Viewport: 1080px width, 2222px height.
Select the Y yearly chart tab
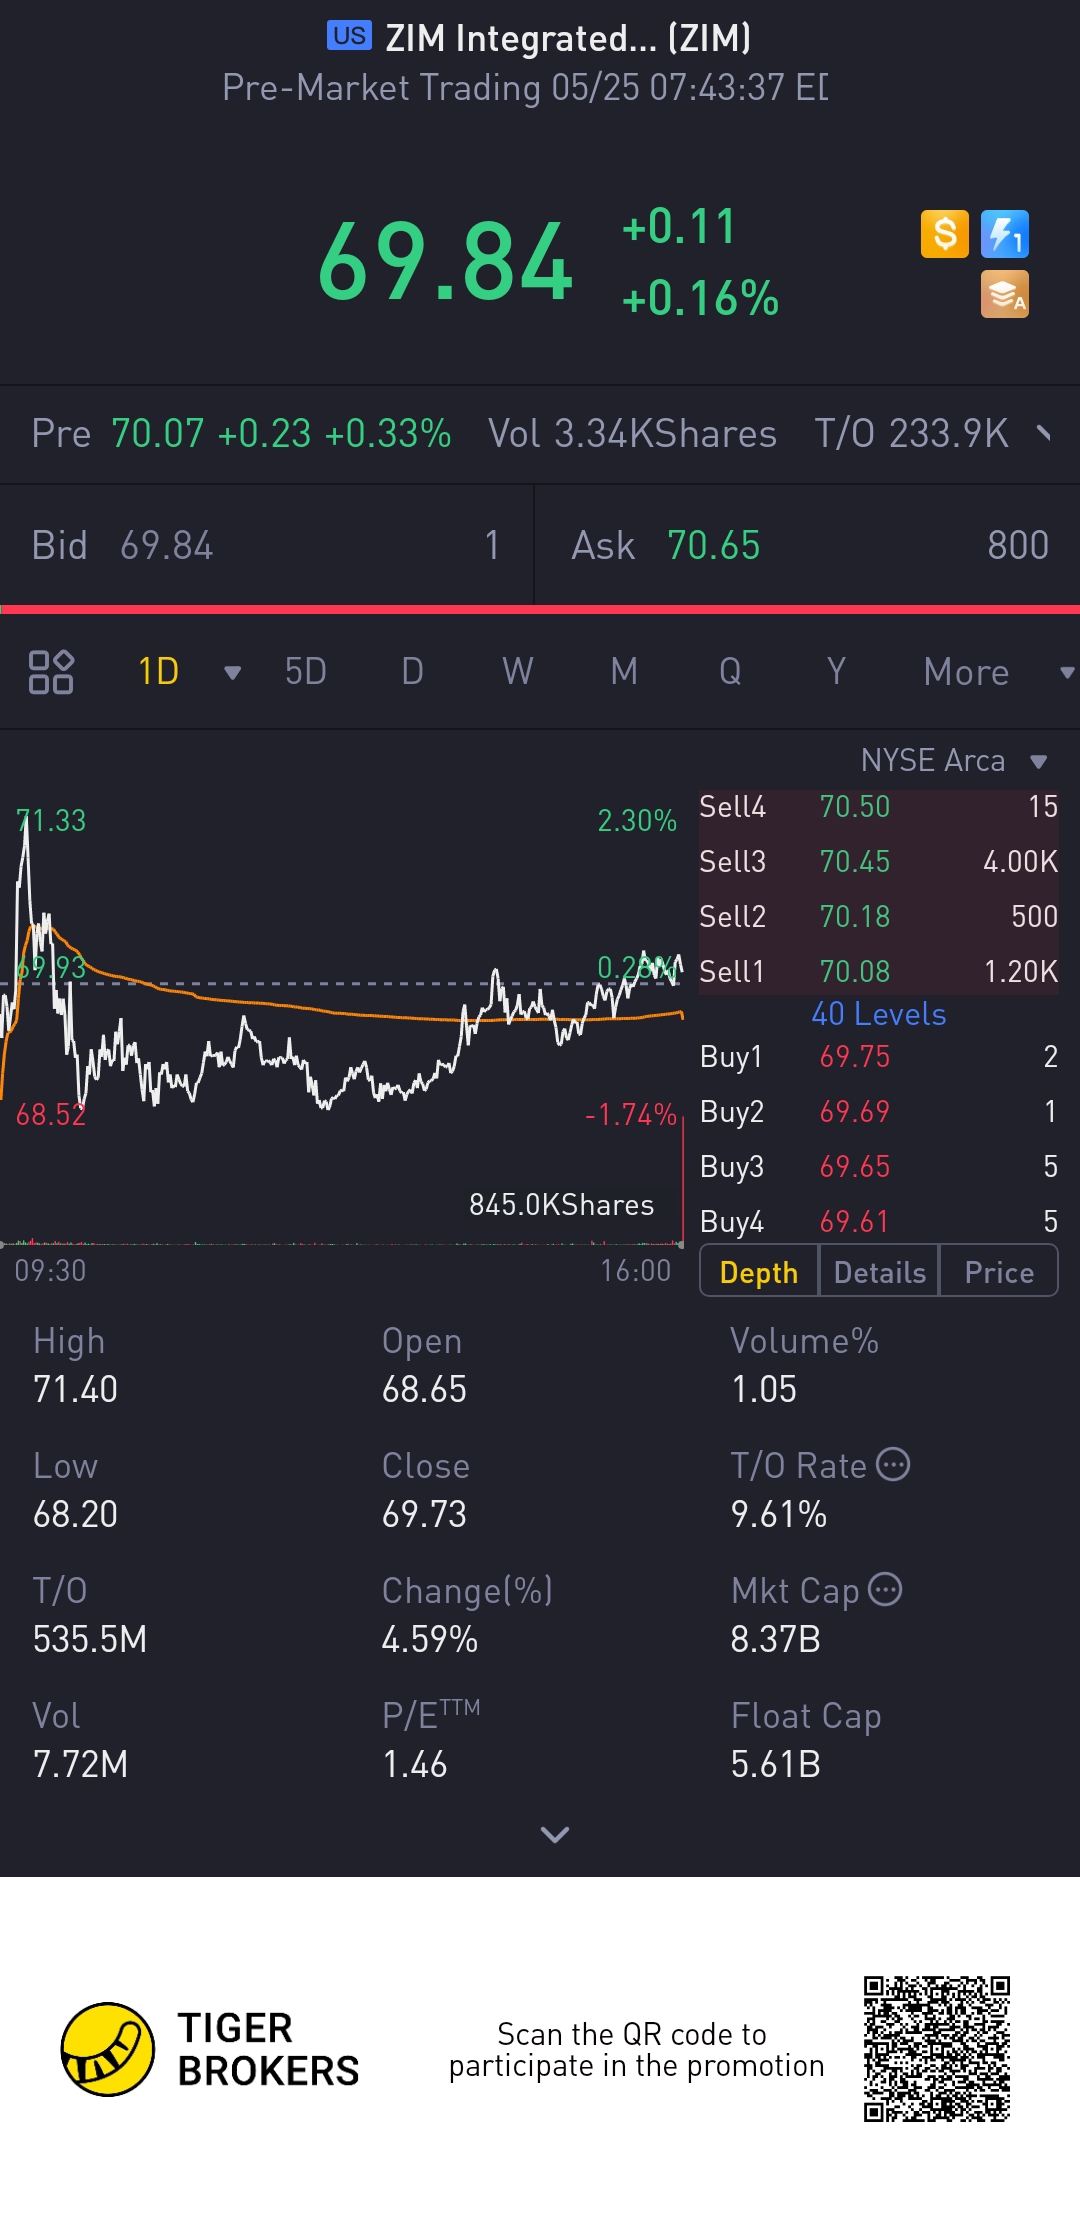point(836,672)
